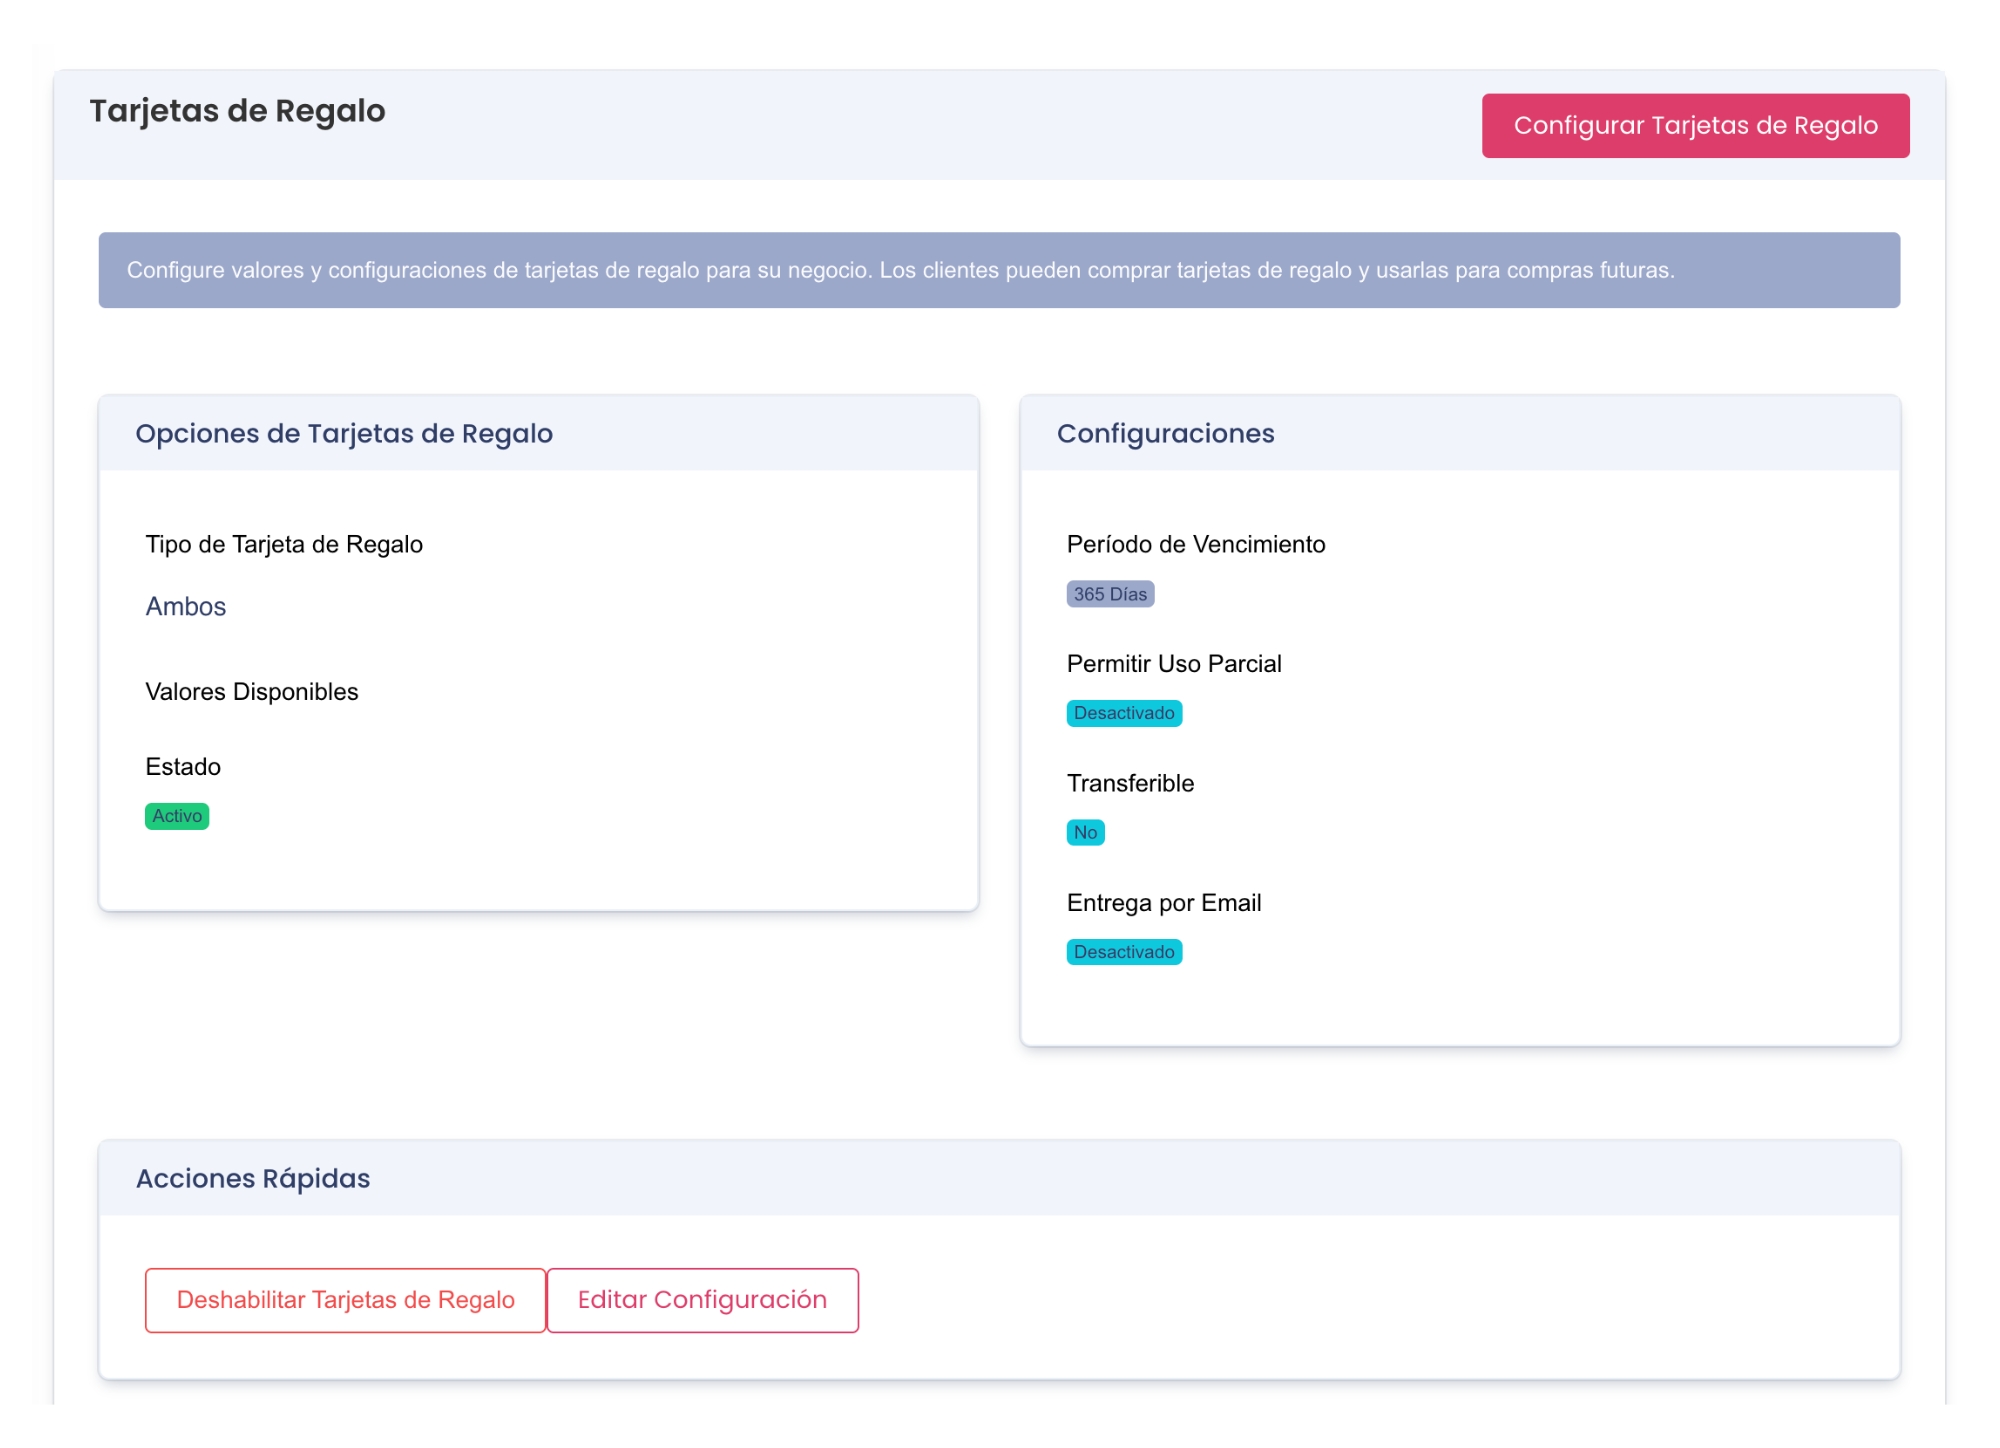This screenshot has height=1448, width=2000.
Task: Click the Acciones Rápidas section header
Action: [x=253, y=1178]
